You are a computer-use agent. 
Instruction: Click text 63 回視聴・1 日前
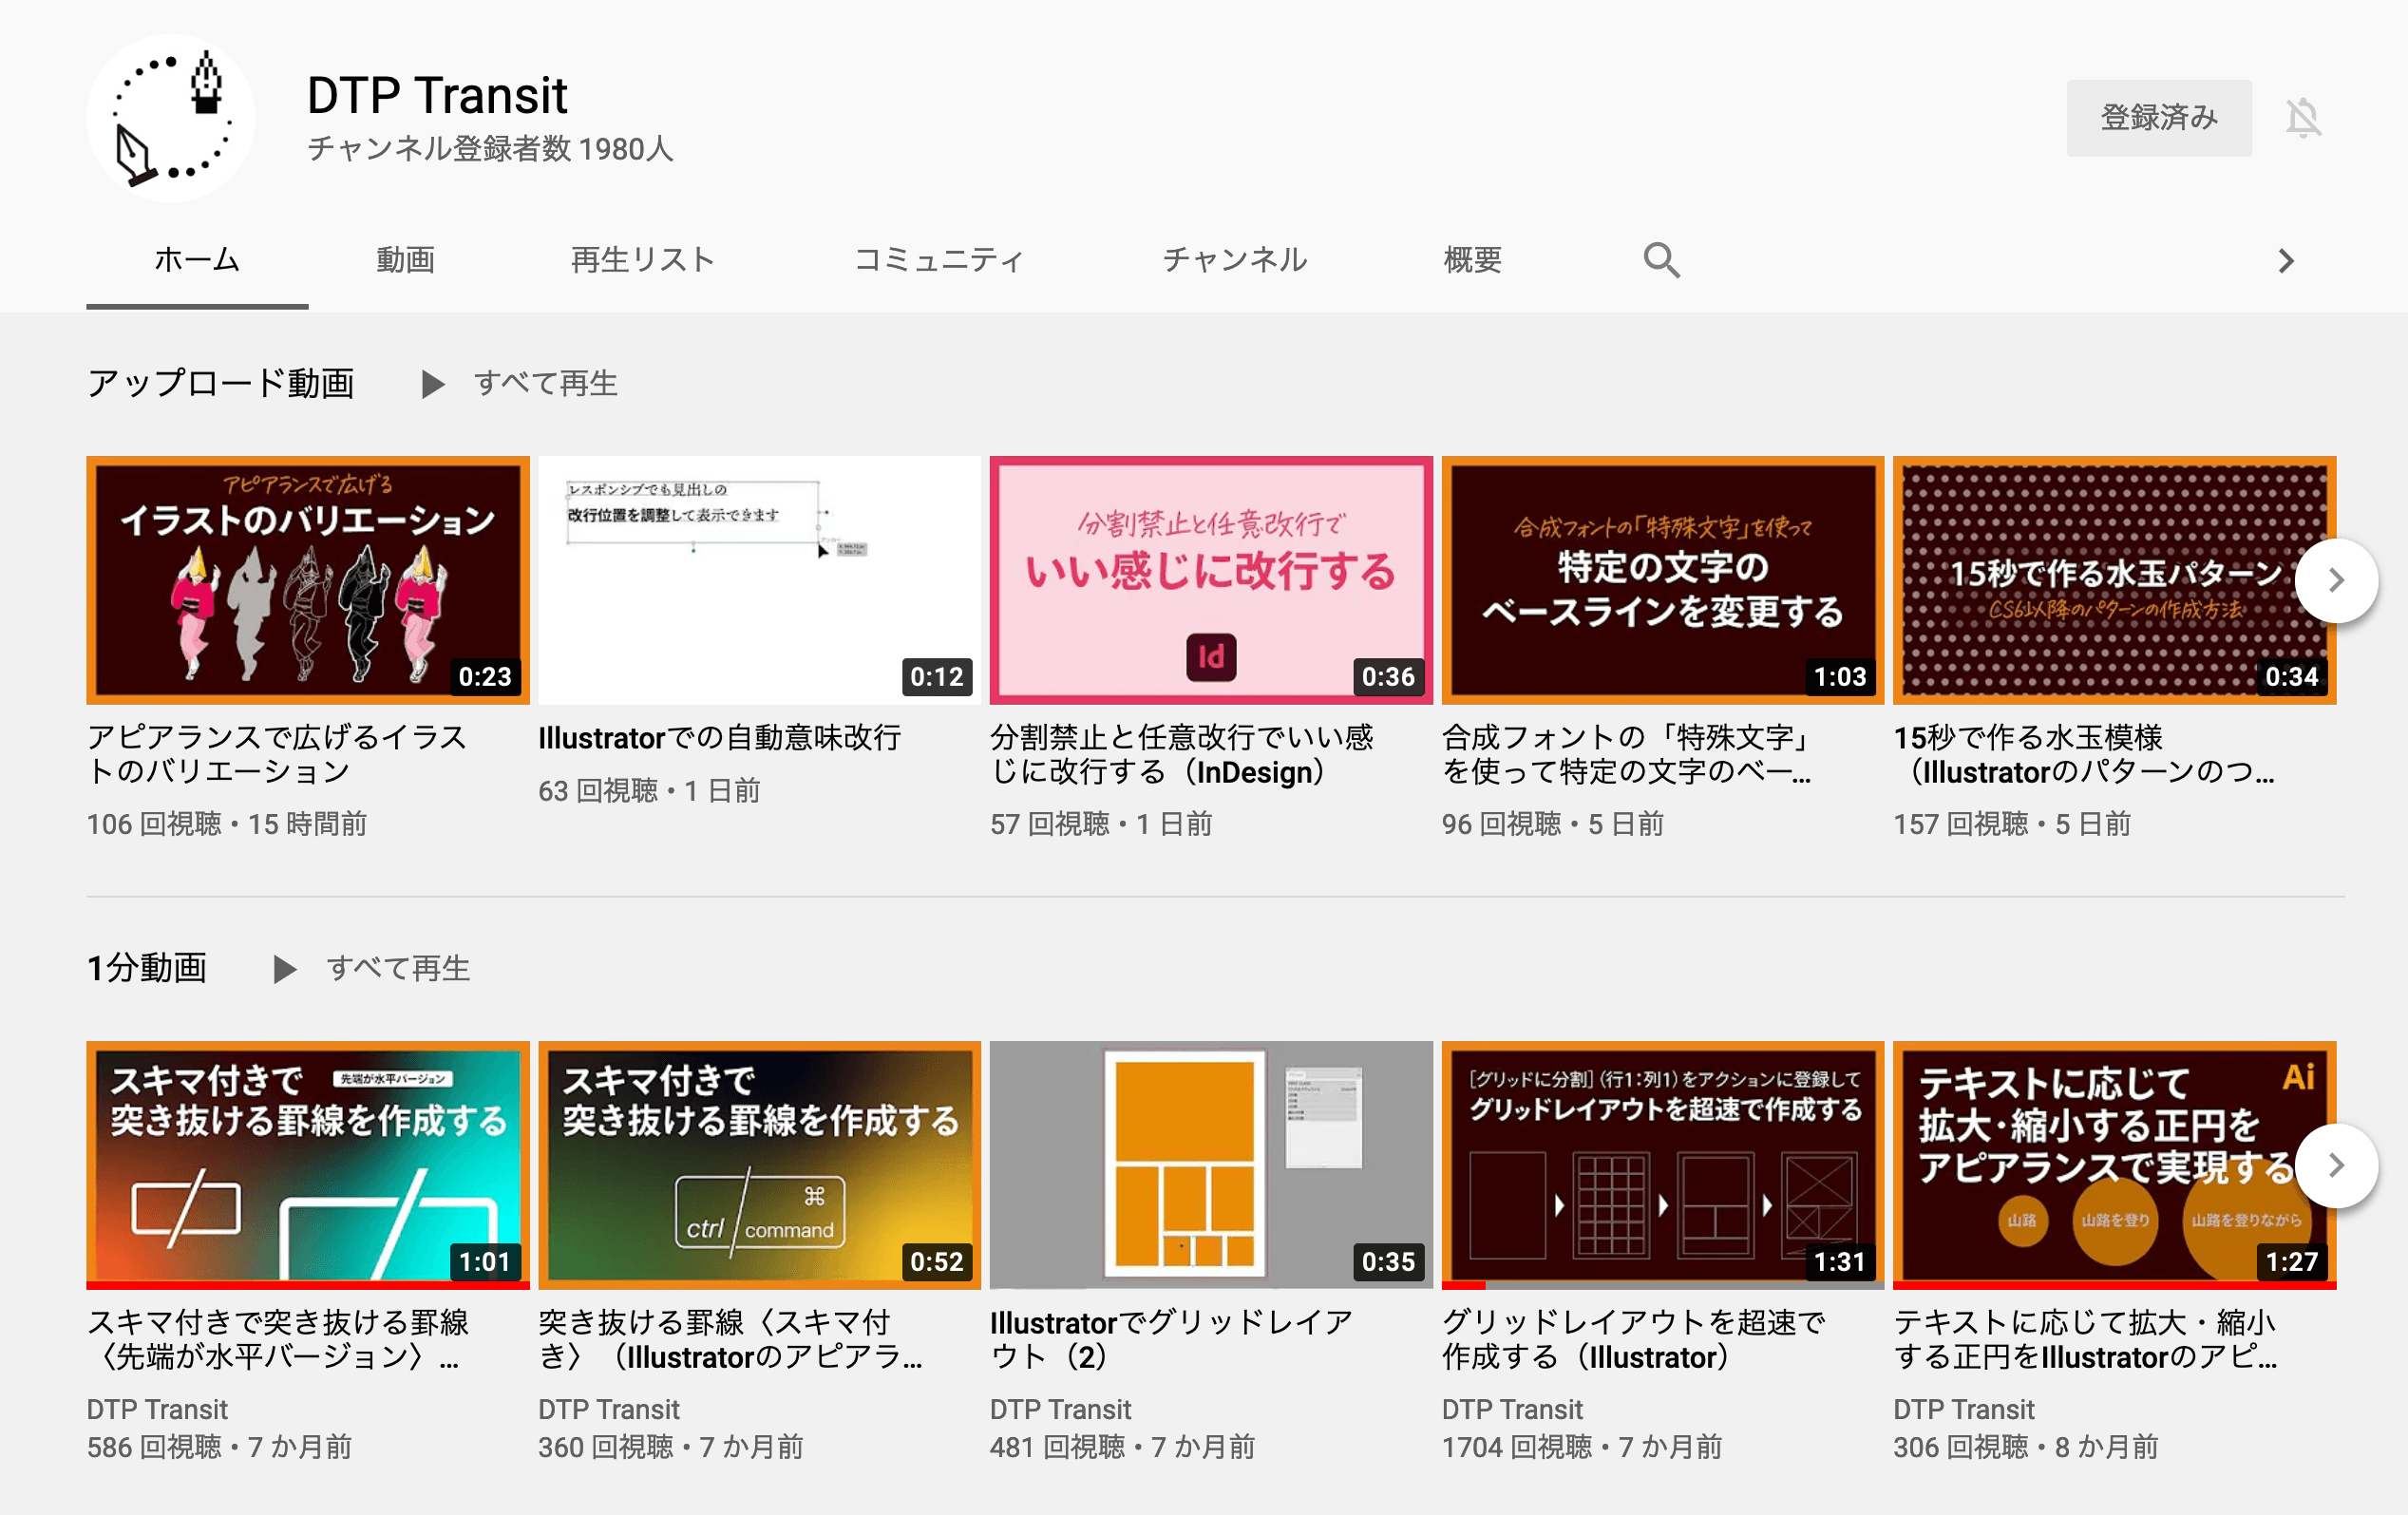tap(649, 791)
